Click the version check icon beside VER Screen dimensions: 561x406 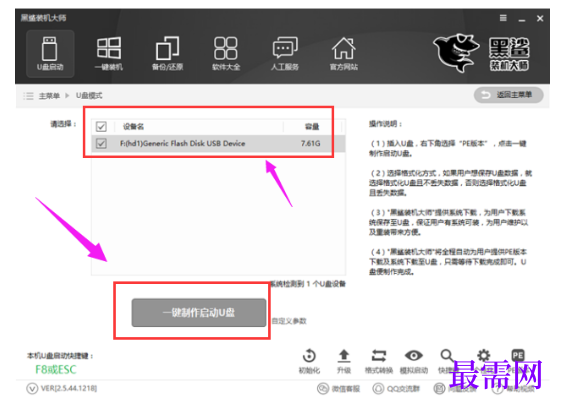[x=32, y=388]
